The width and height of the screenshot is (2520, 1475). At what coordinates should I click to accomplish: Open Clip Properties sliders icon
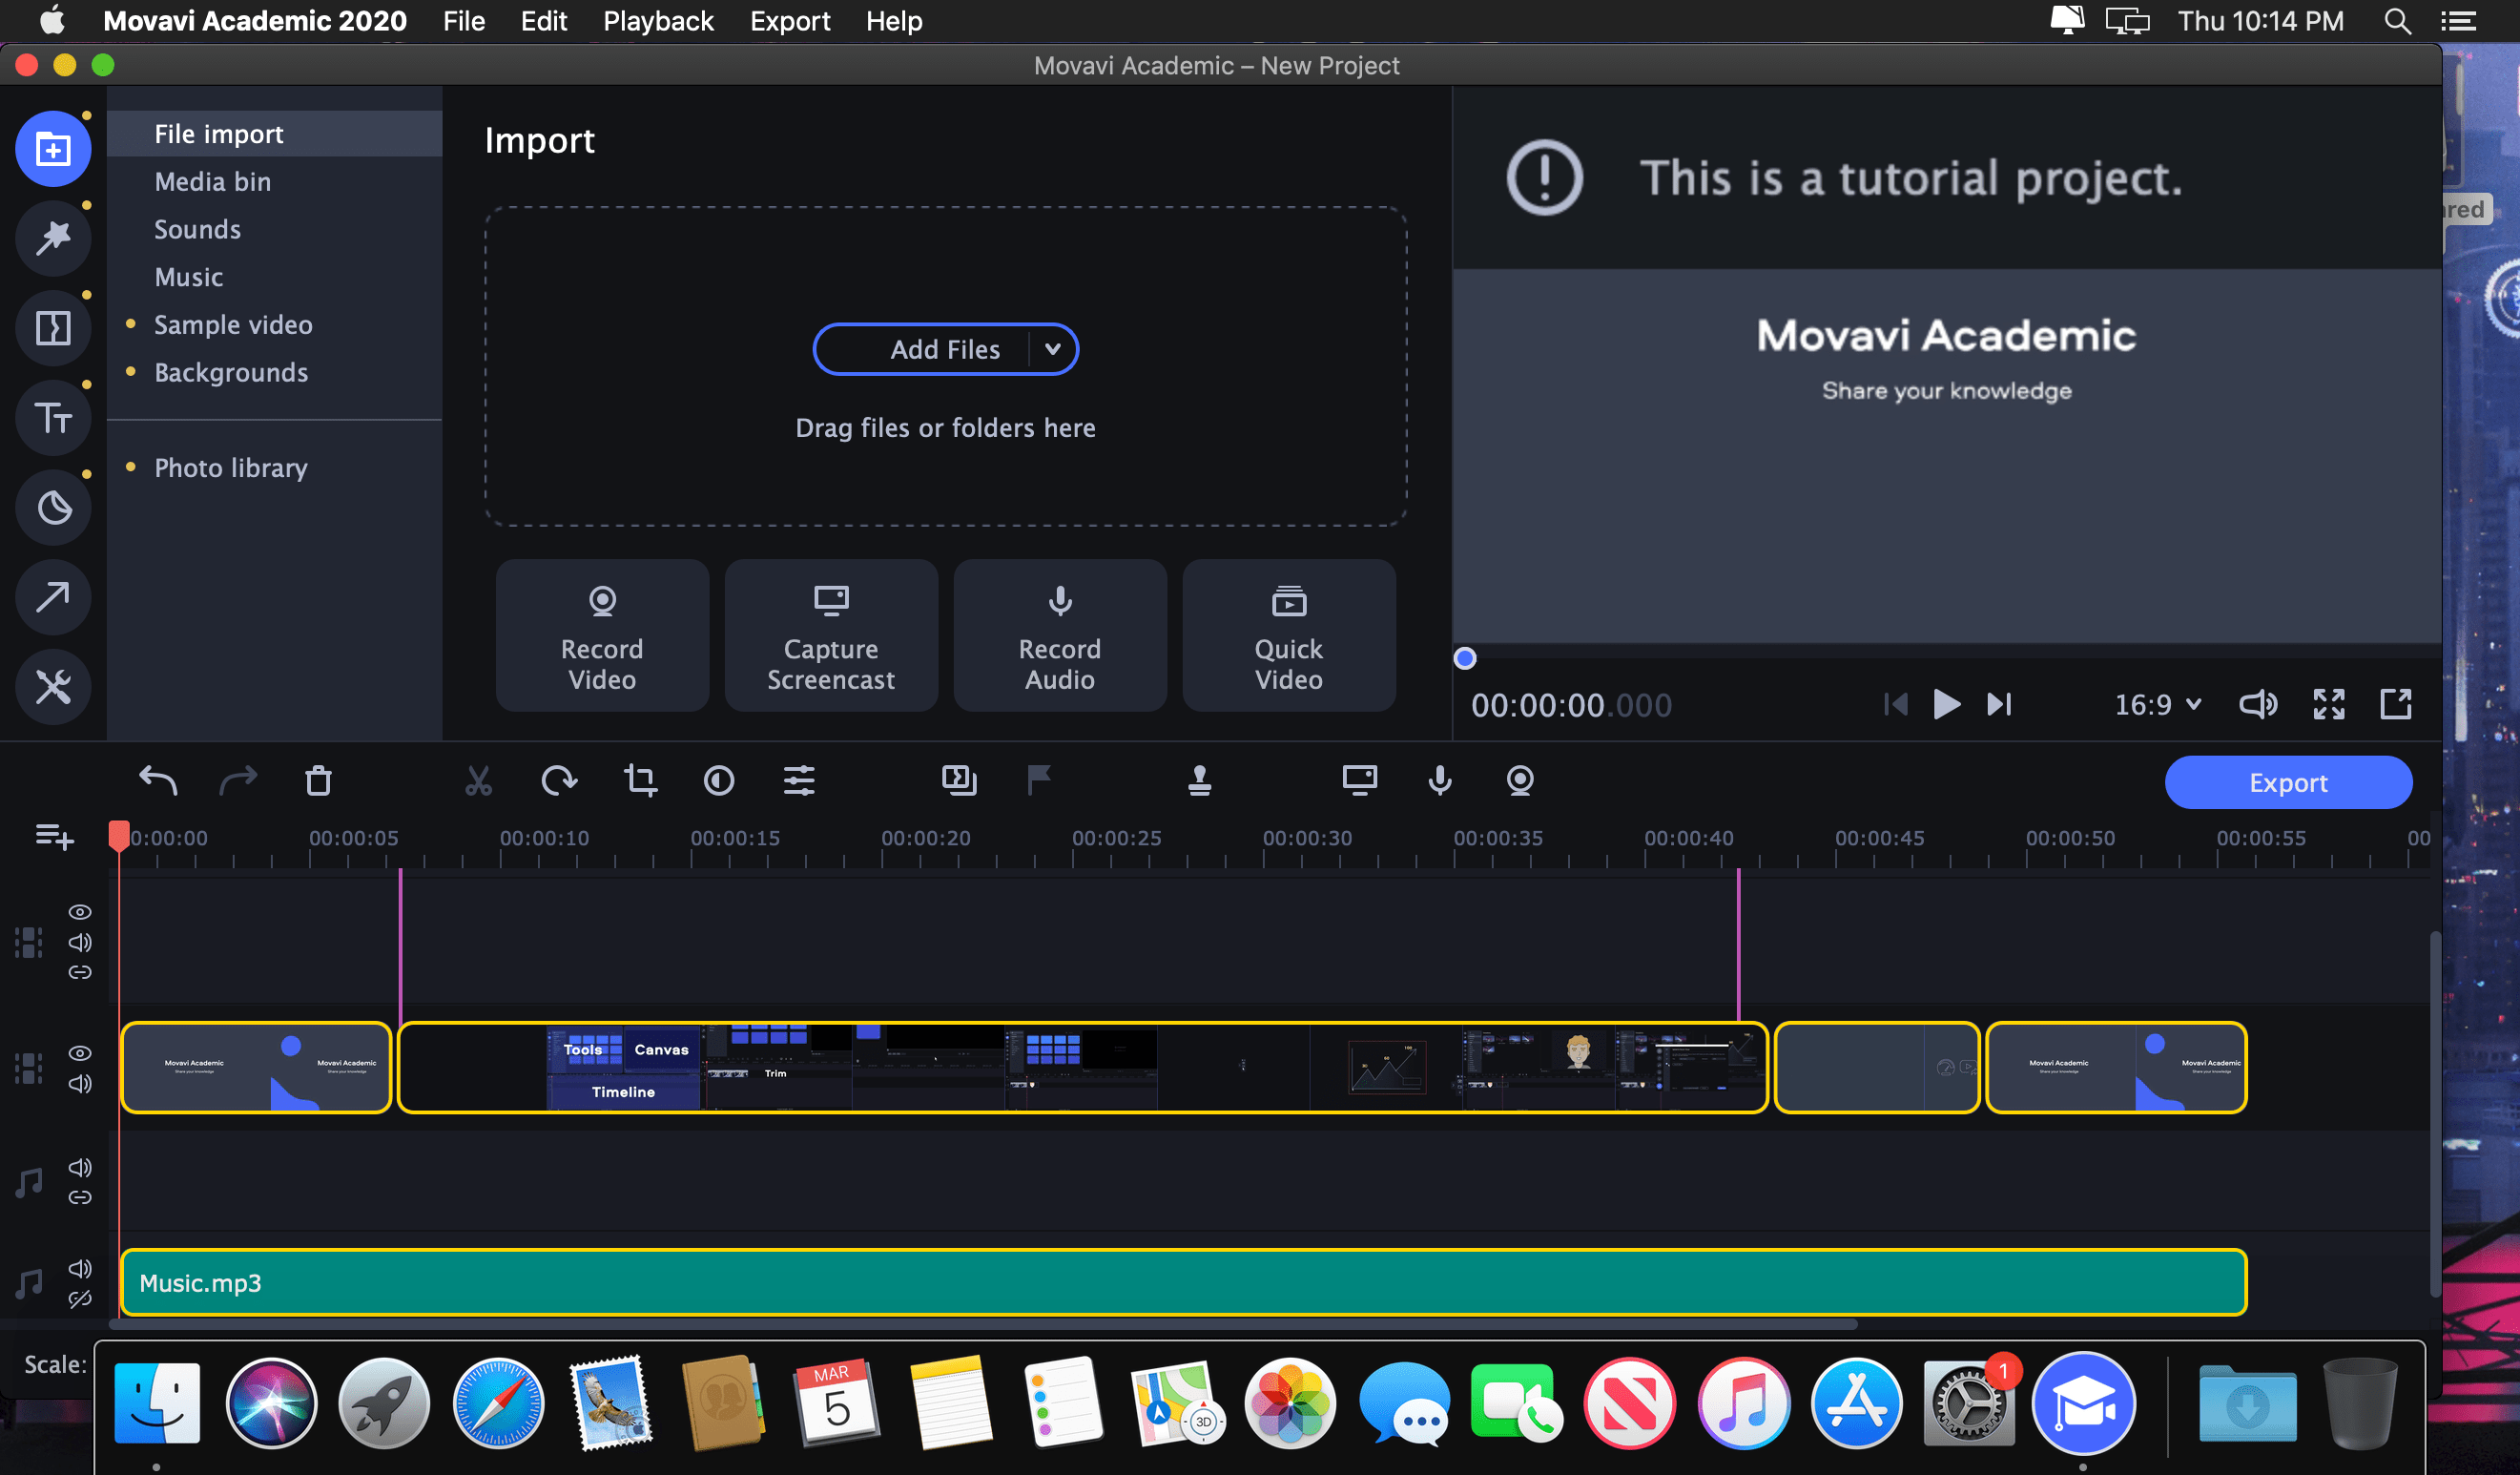pyautogui.click(x=800, y=781)
